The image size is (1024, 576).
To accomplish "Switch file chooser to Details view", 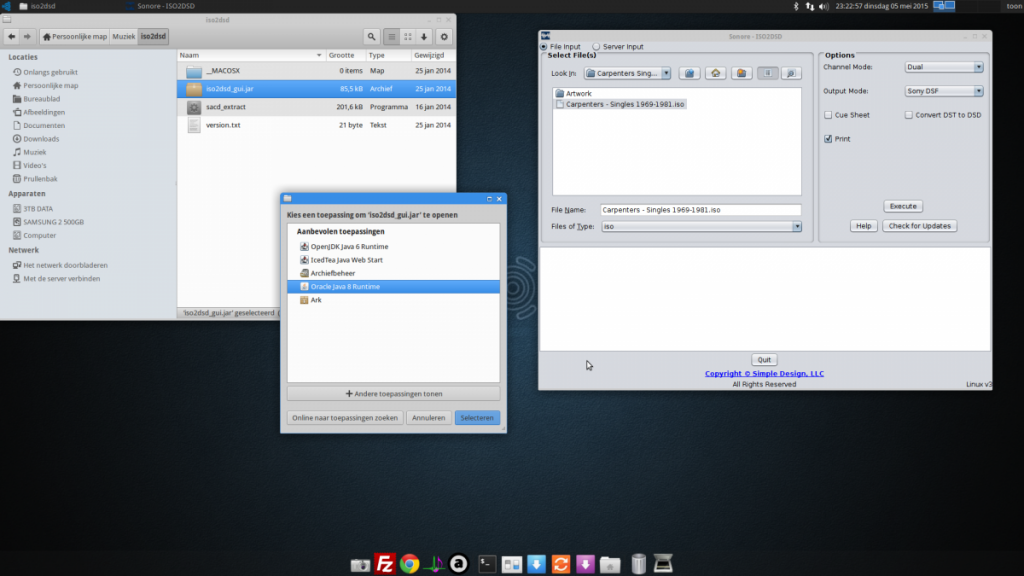I will (x=791, y=73).
